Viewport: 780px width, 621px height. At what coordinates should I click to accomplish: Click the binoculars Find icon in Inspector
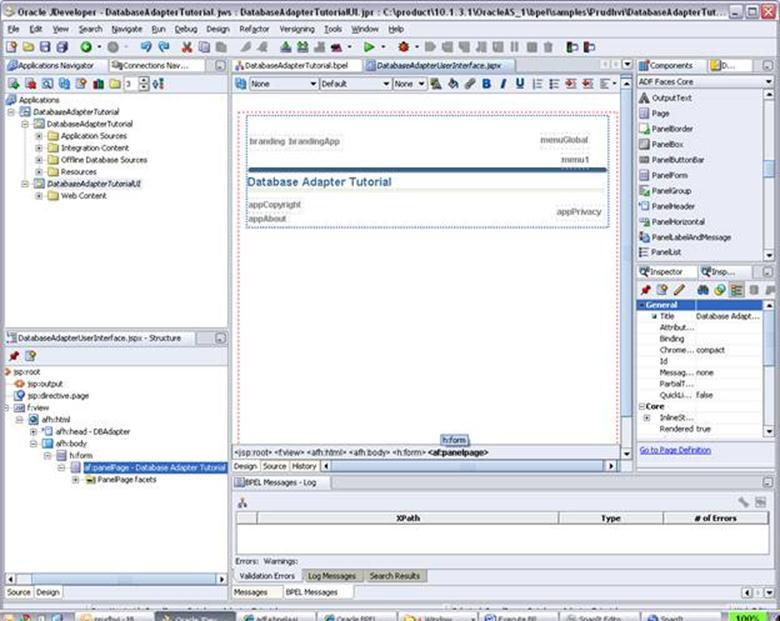point(702,290)
